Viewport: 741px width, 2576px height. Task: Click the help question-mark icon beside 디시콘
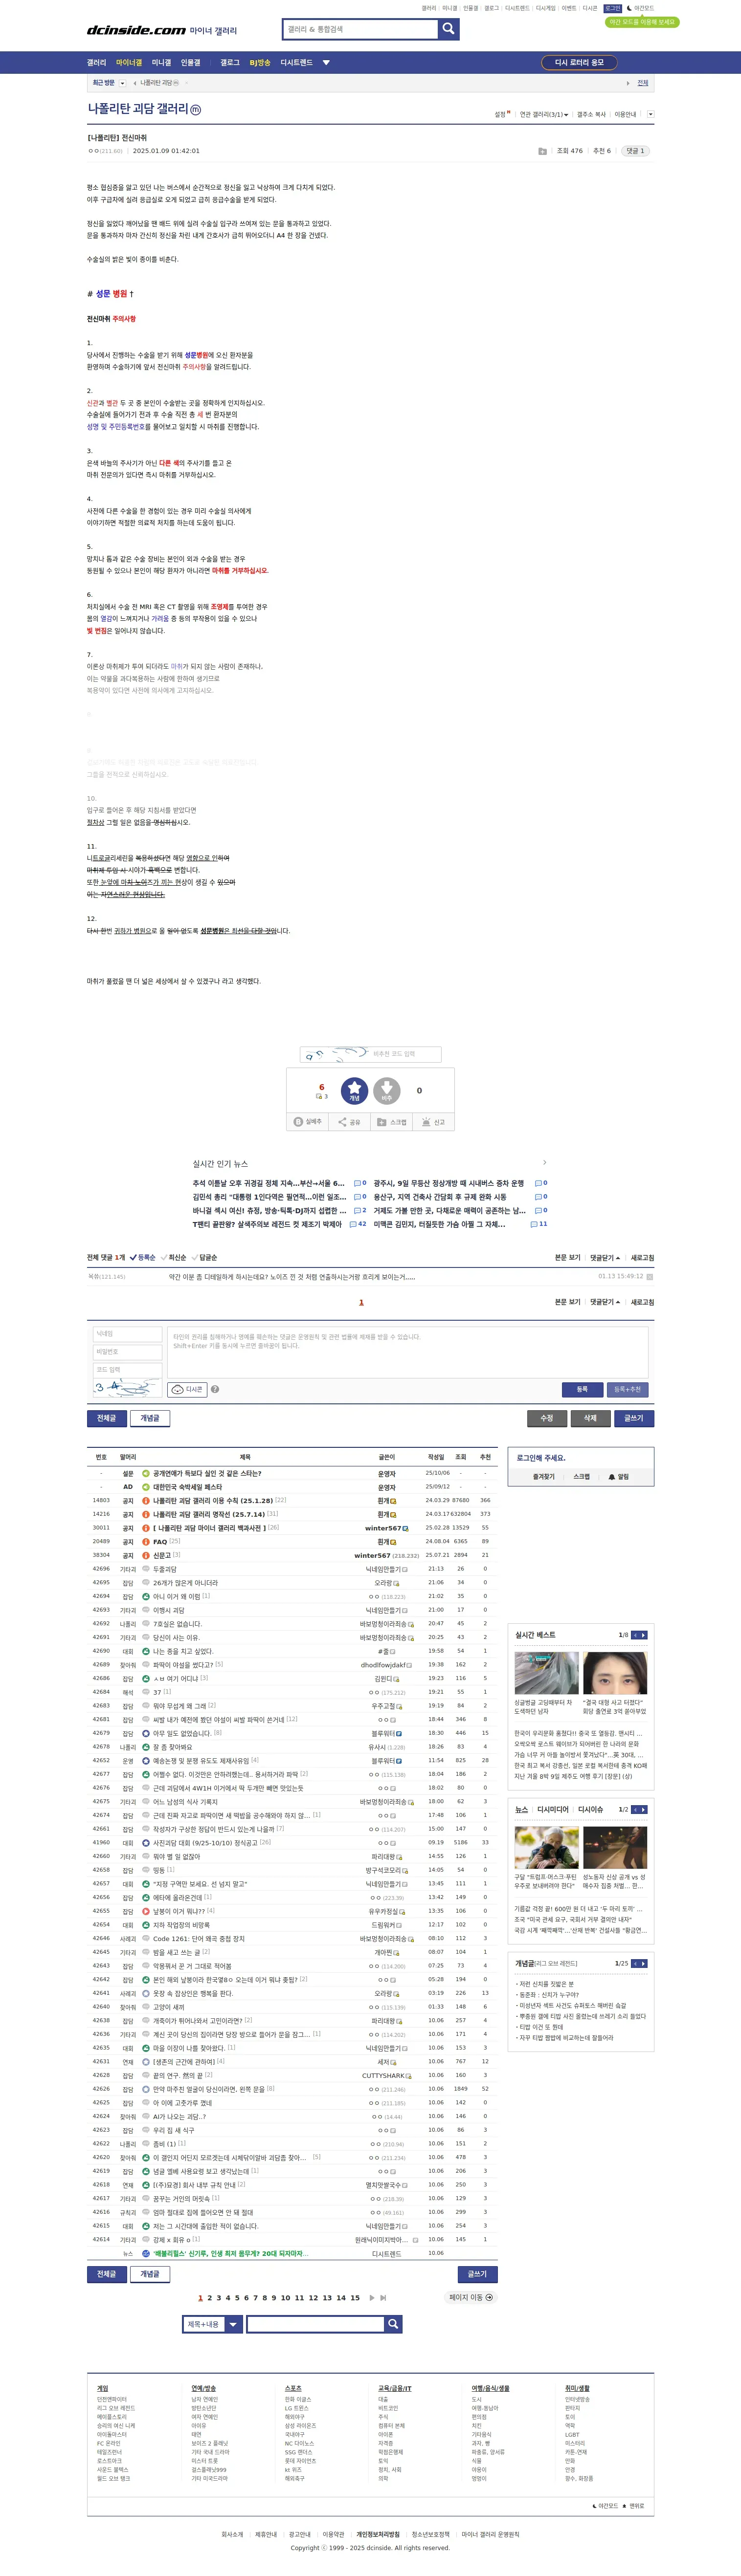coord(215,1389)
